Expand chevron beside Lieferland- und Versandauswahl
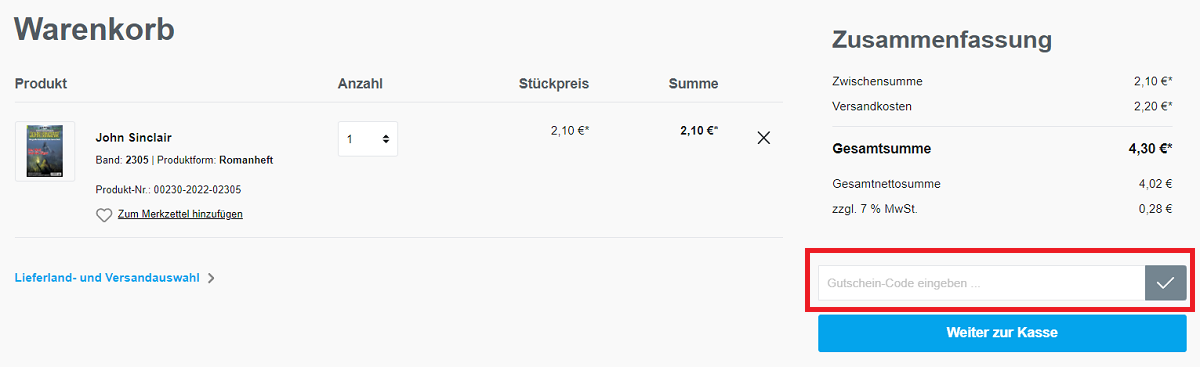 coord(211,278)
